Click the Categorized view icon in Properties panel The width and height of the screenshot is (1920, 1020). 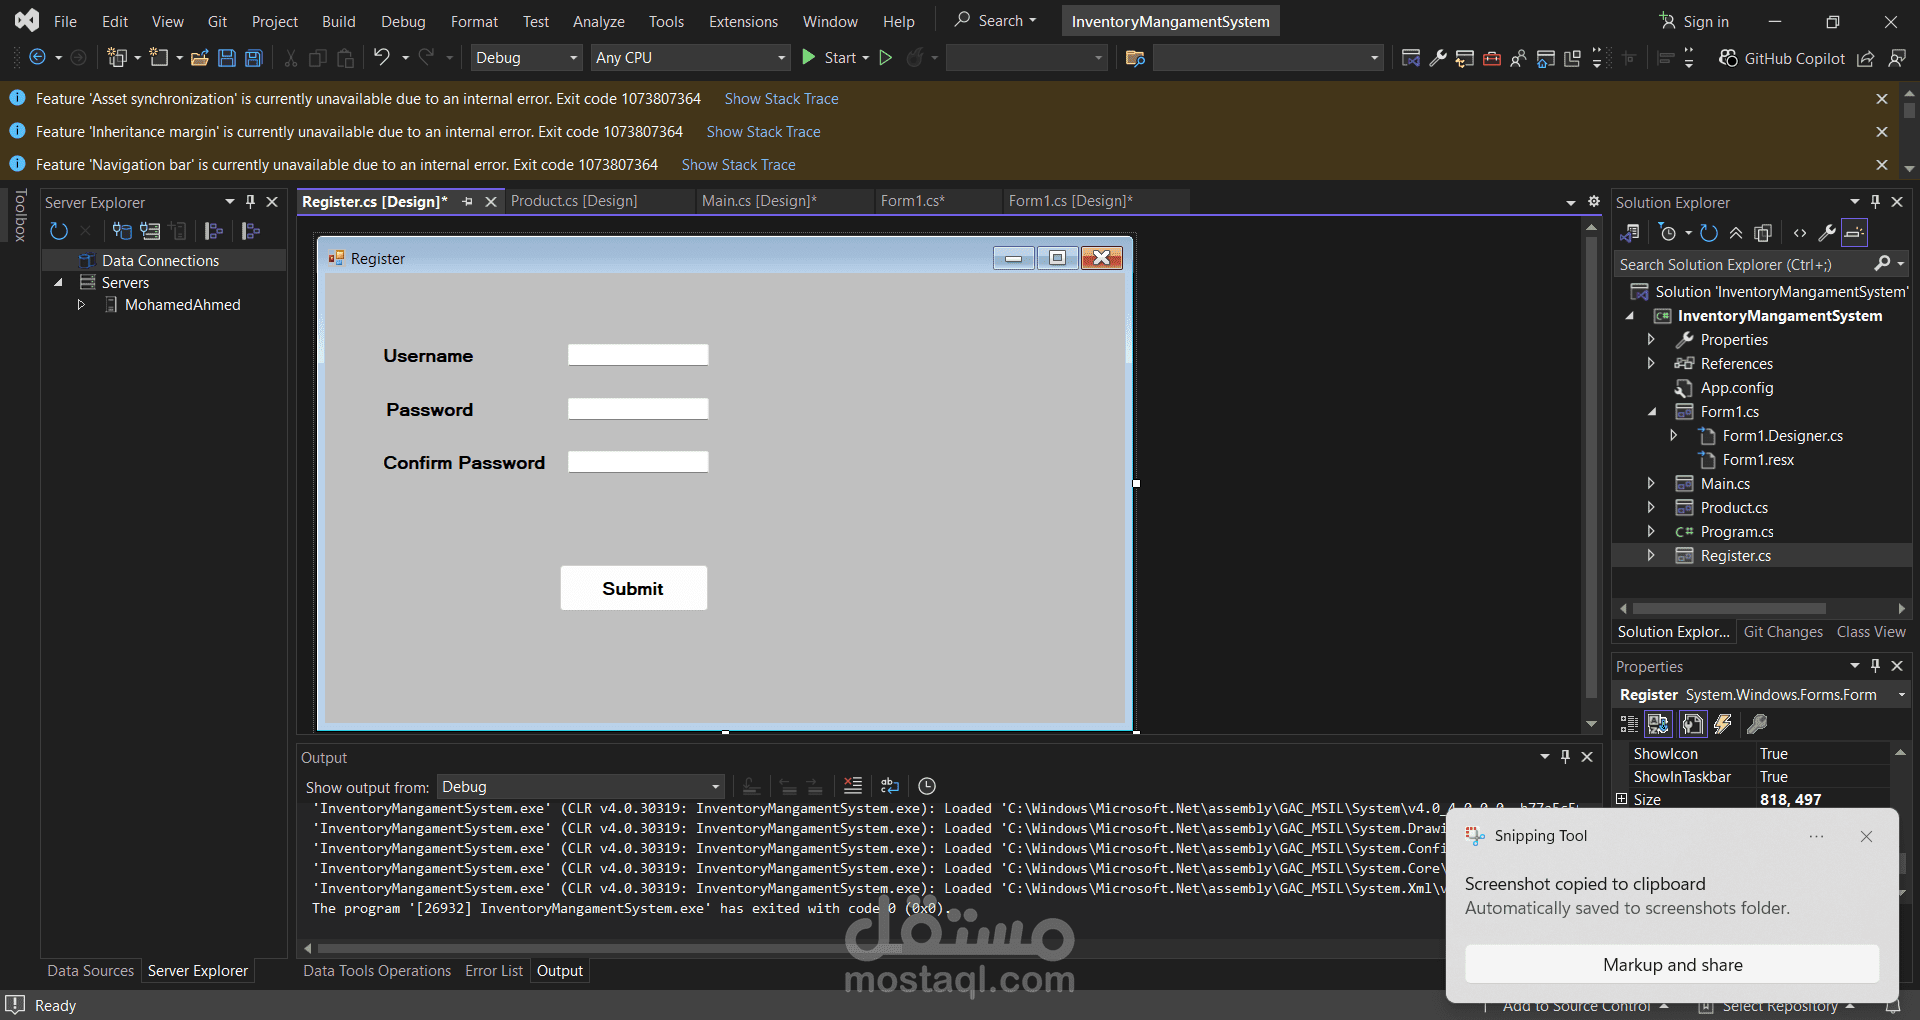coord(1629,723)
